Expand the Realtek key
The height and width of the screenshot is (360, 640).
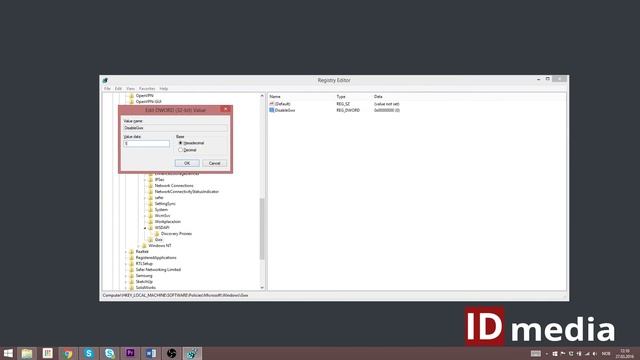tap(126, 252)
